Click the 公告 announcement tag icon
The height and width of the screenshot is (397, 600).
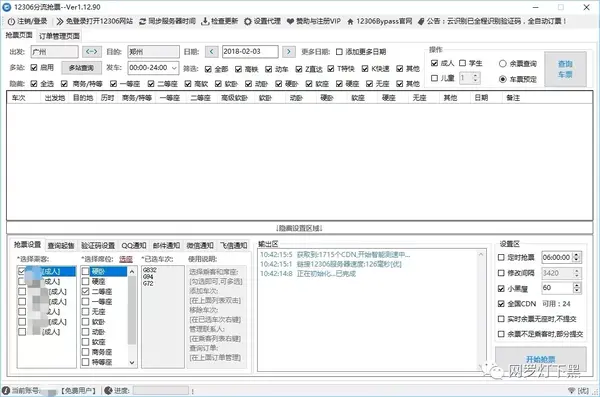coord(421,21)
